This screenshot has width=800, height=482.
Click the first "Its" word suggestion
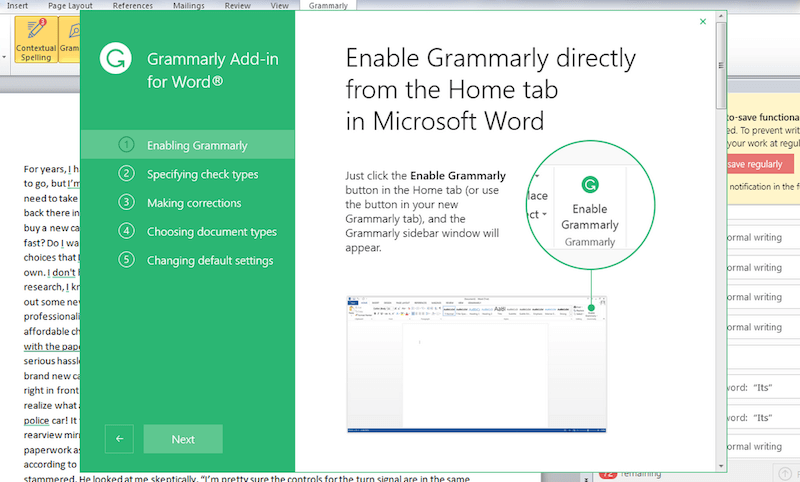pos(763,388)
